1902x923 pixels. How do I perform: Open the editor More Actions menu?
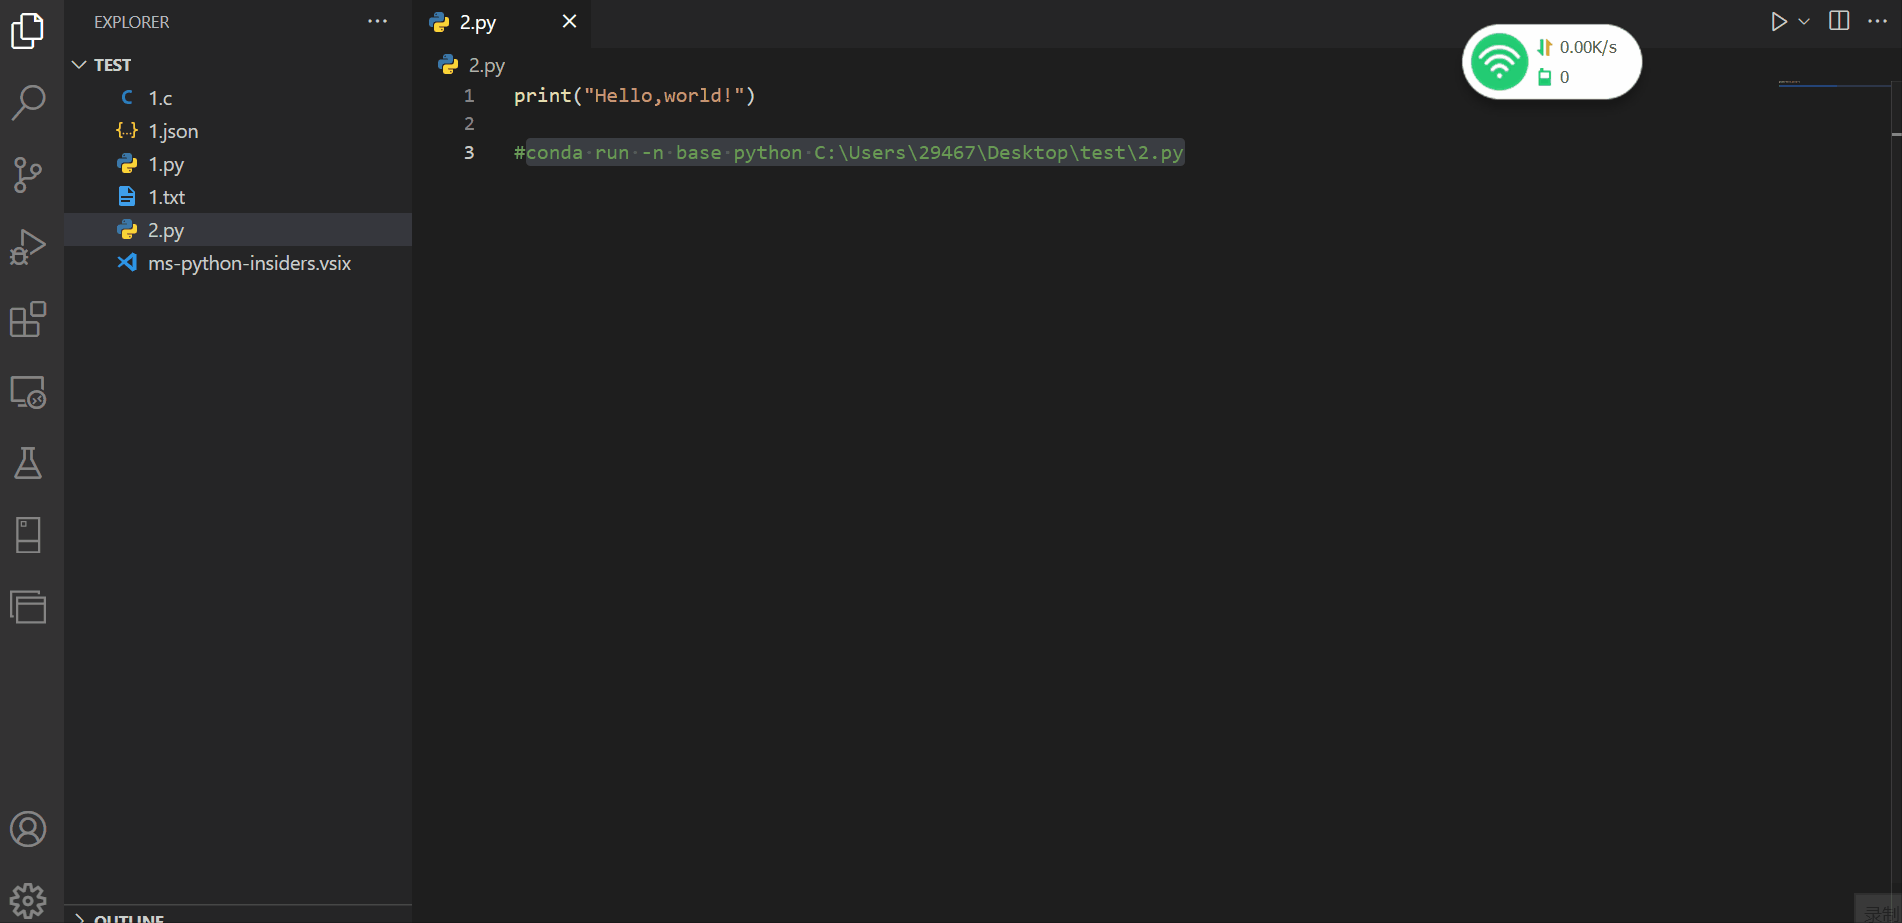pos(1875,20)
